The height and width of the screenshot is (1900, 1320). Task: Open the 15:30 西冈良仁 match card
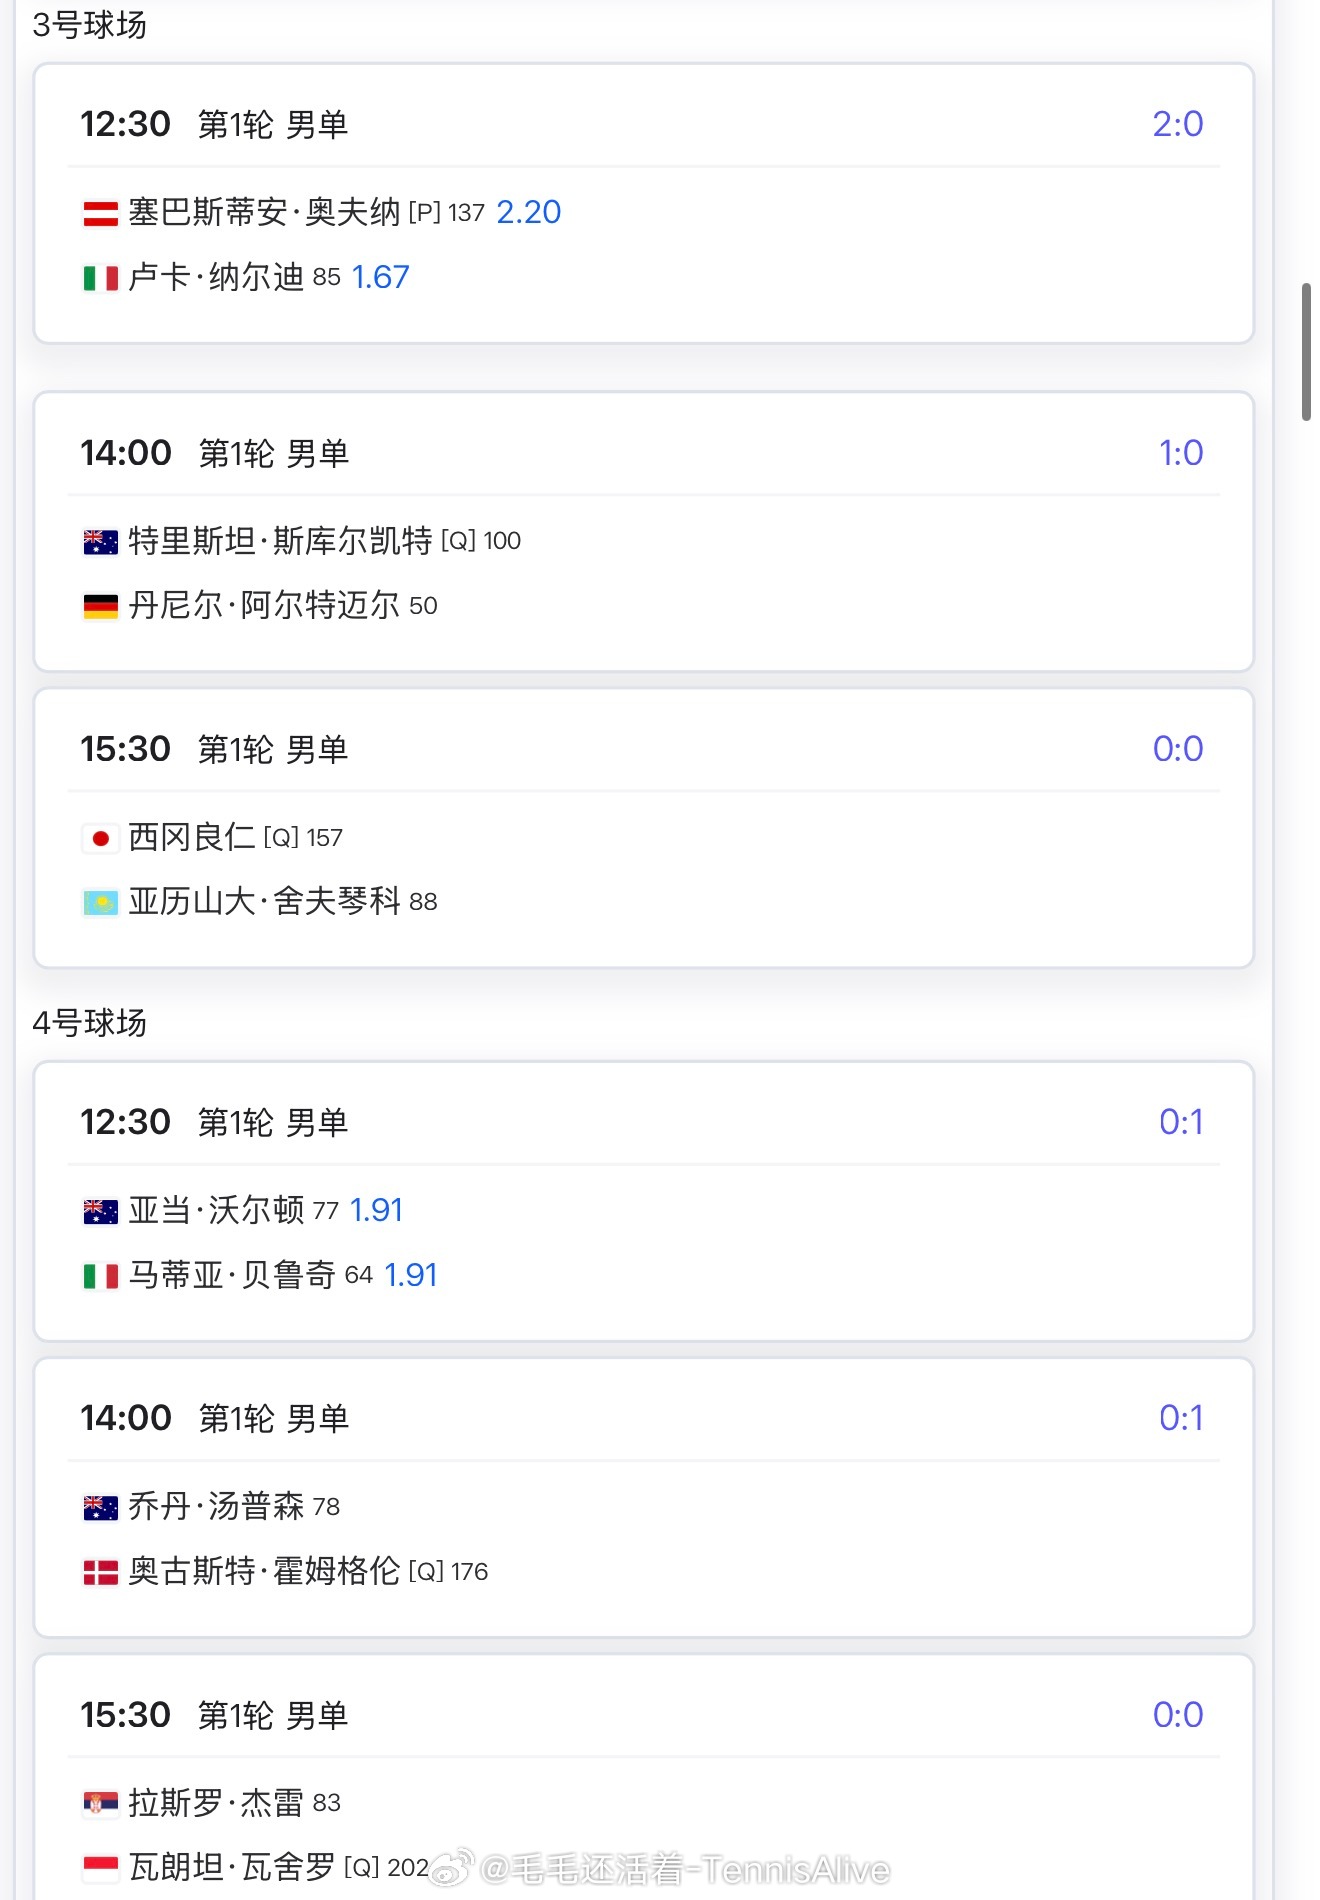pyautogui.click(x=644, y=828)
